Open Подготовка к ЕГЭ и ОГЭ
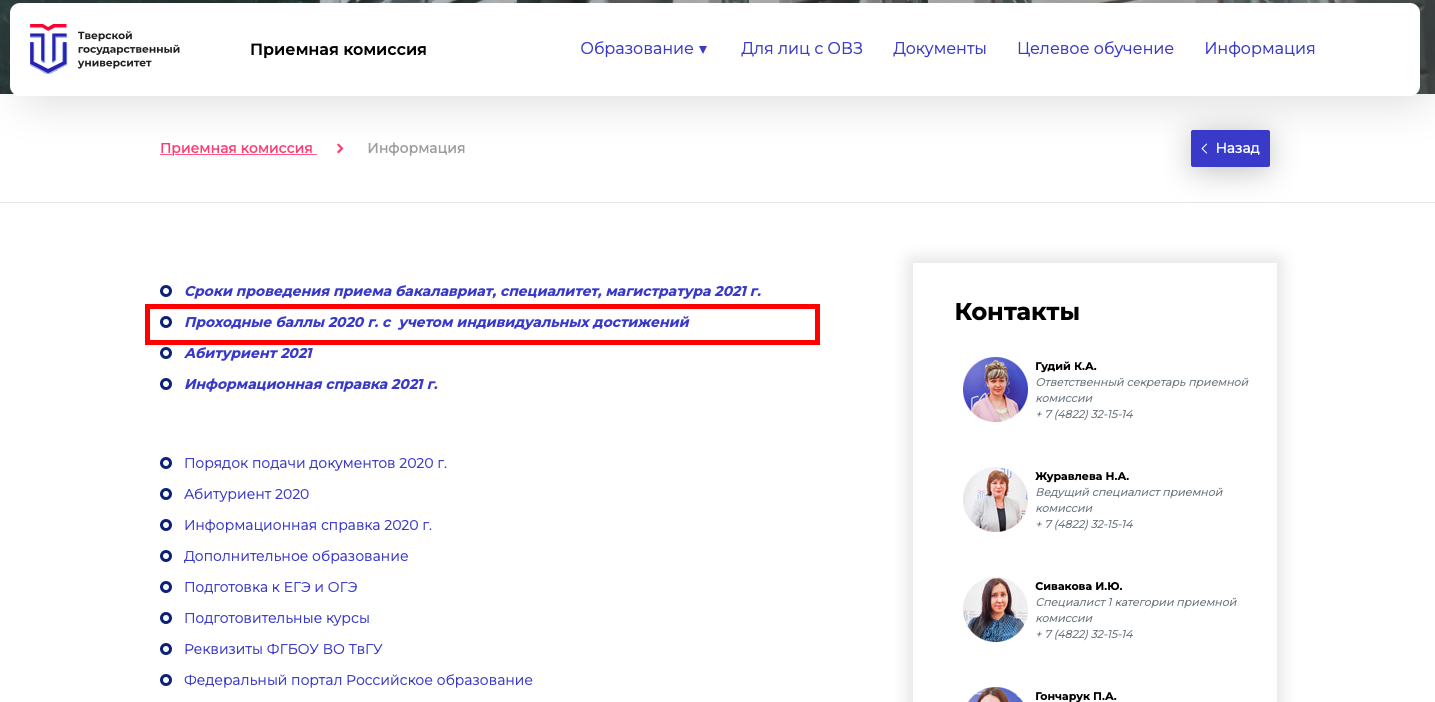The height and width of the screenshot is (702, 1435). (270, 587)
